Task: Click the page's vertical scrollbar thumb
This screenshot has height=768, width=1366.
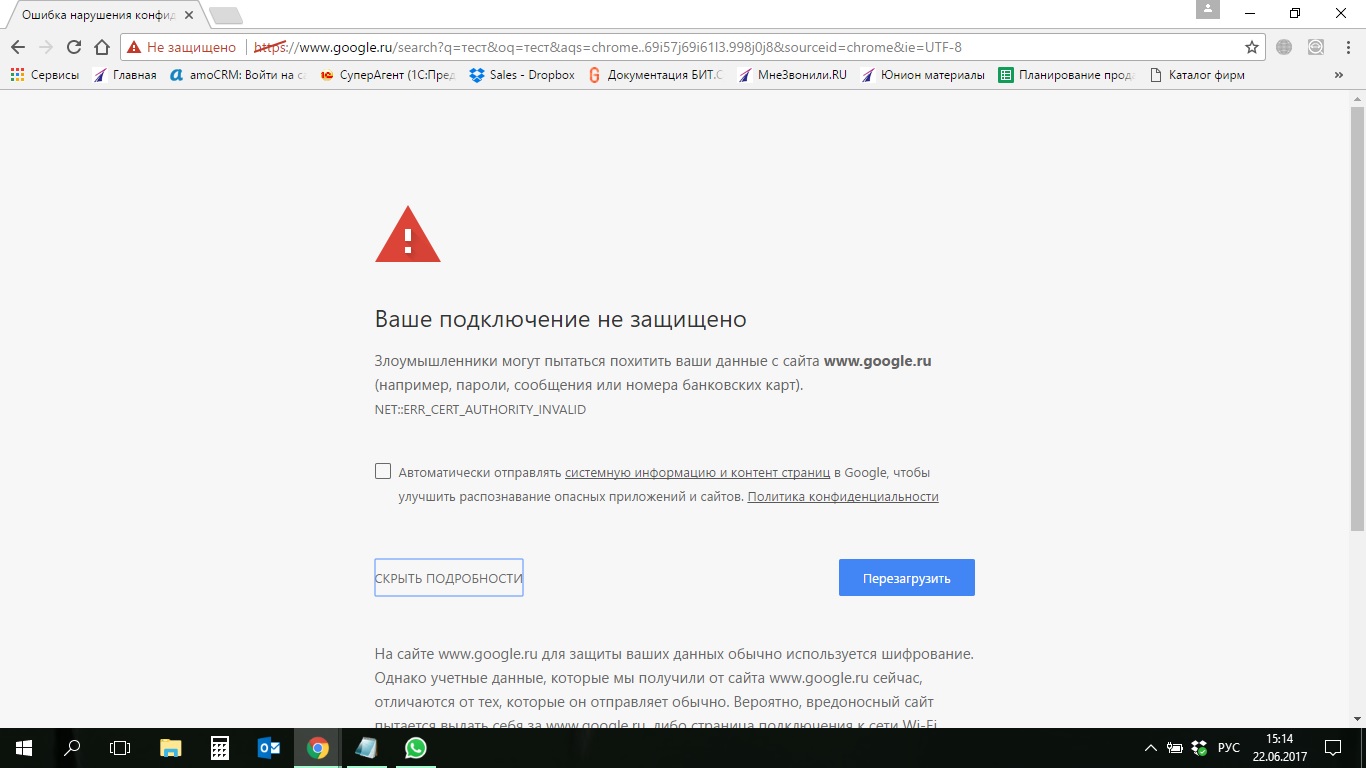Action: tap(1357, 318)
